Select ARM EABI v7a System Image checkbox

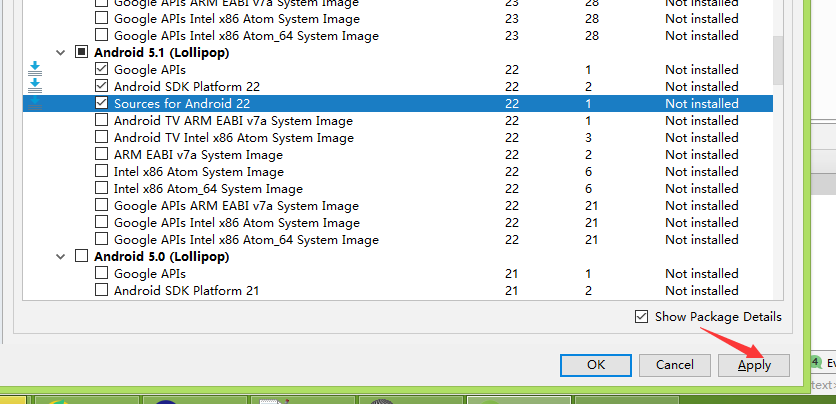pyautogui.click(x=101, y=154)
